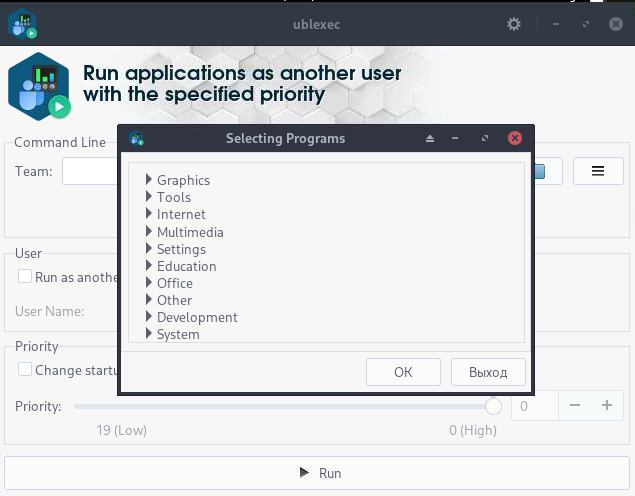Click the plus icon to increase priority
This screenshot has height=496, width=635.
[606, 406]
